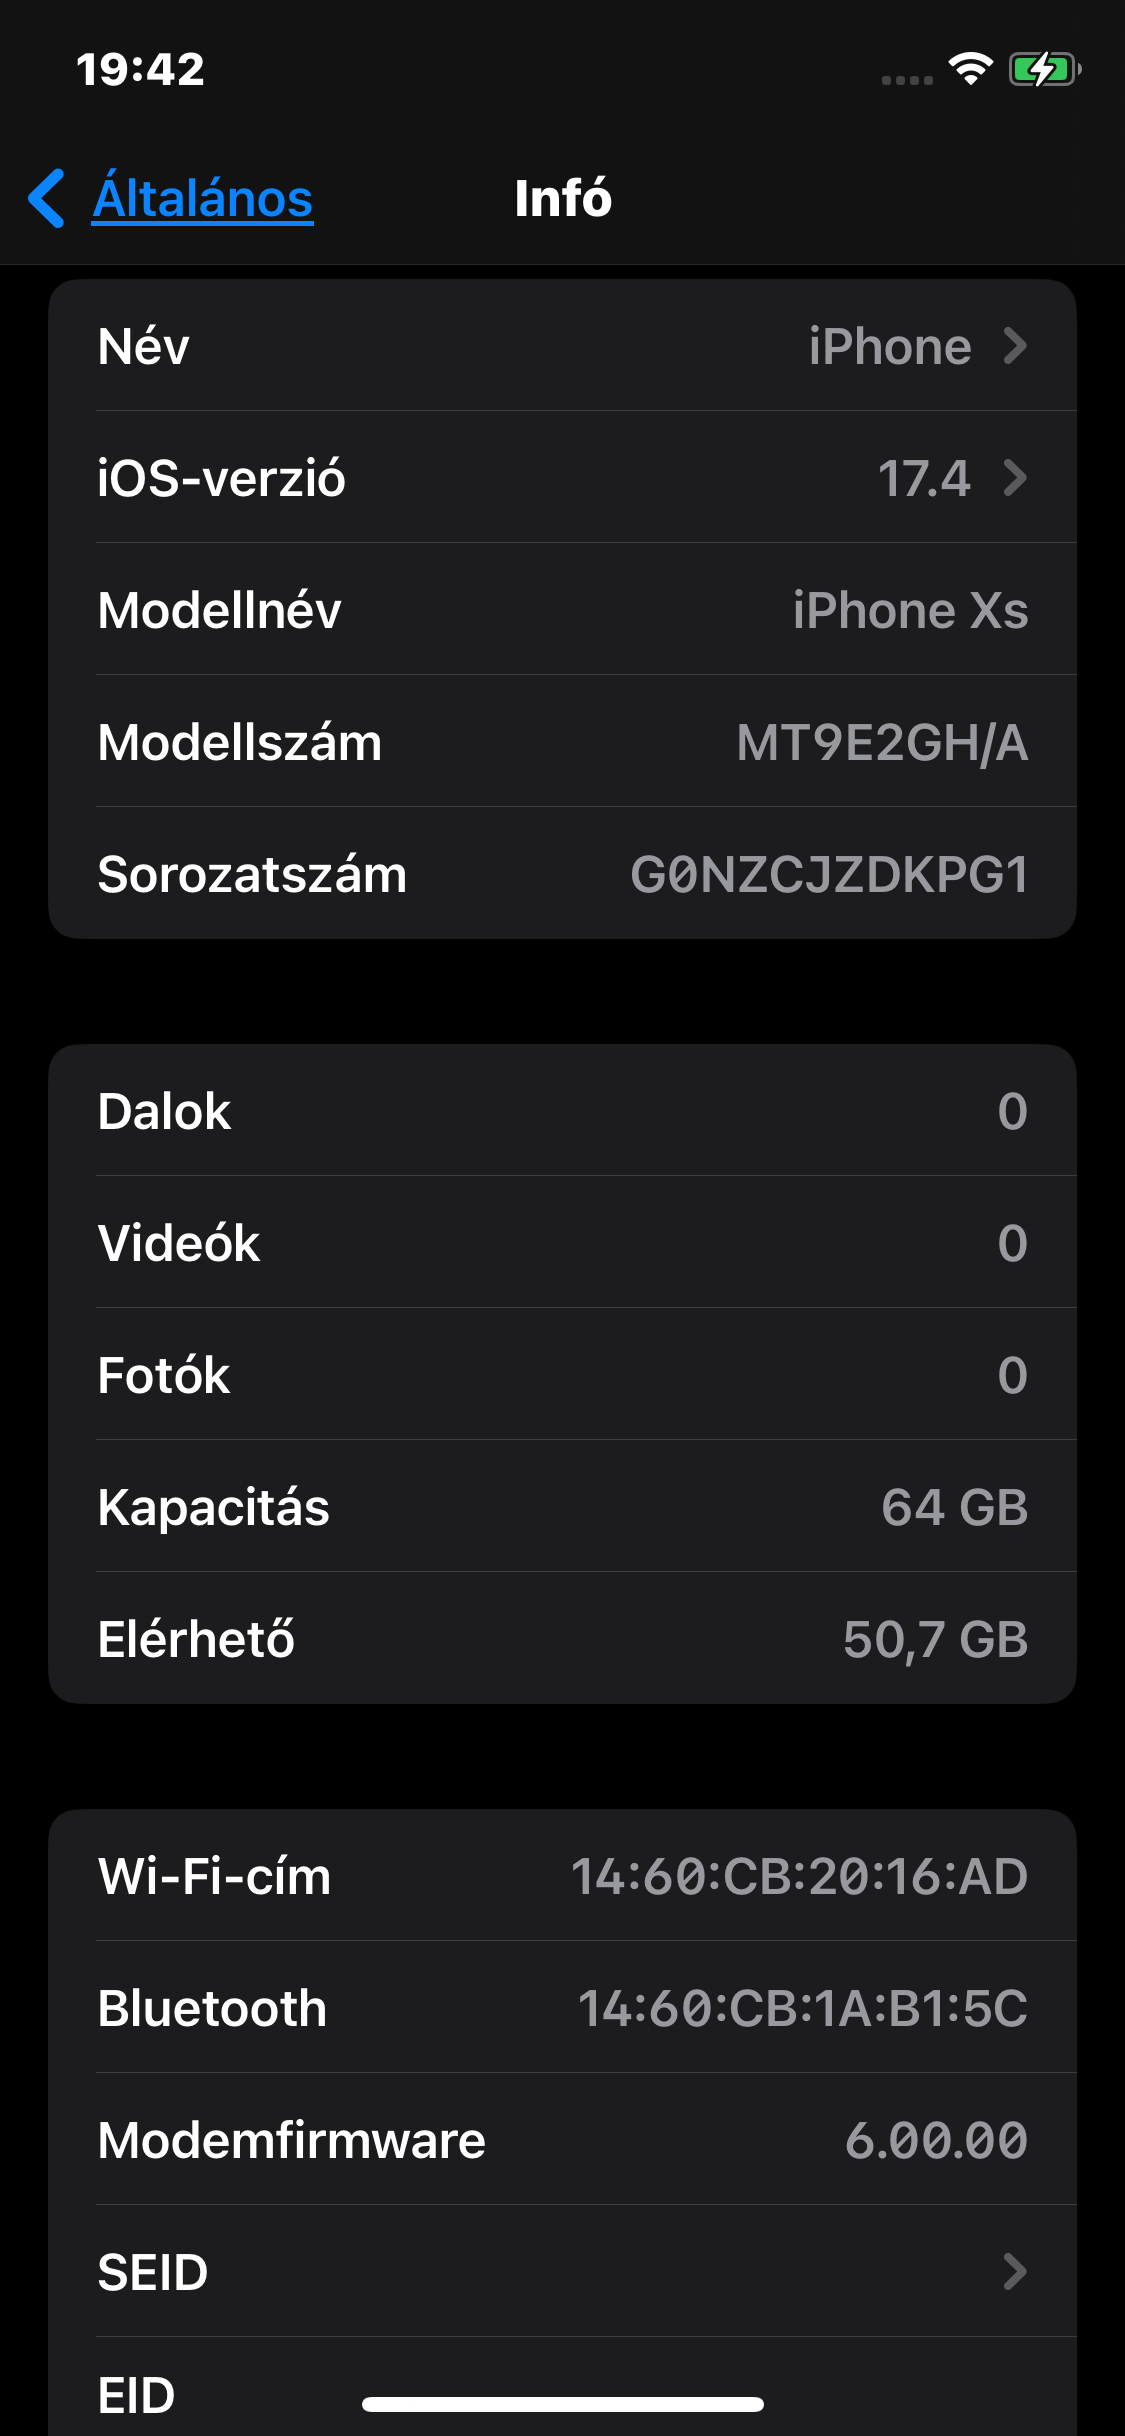Tap the Wi-Fi status icon
This screenshot has width=1125, height=2436.
[969, 69]
